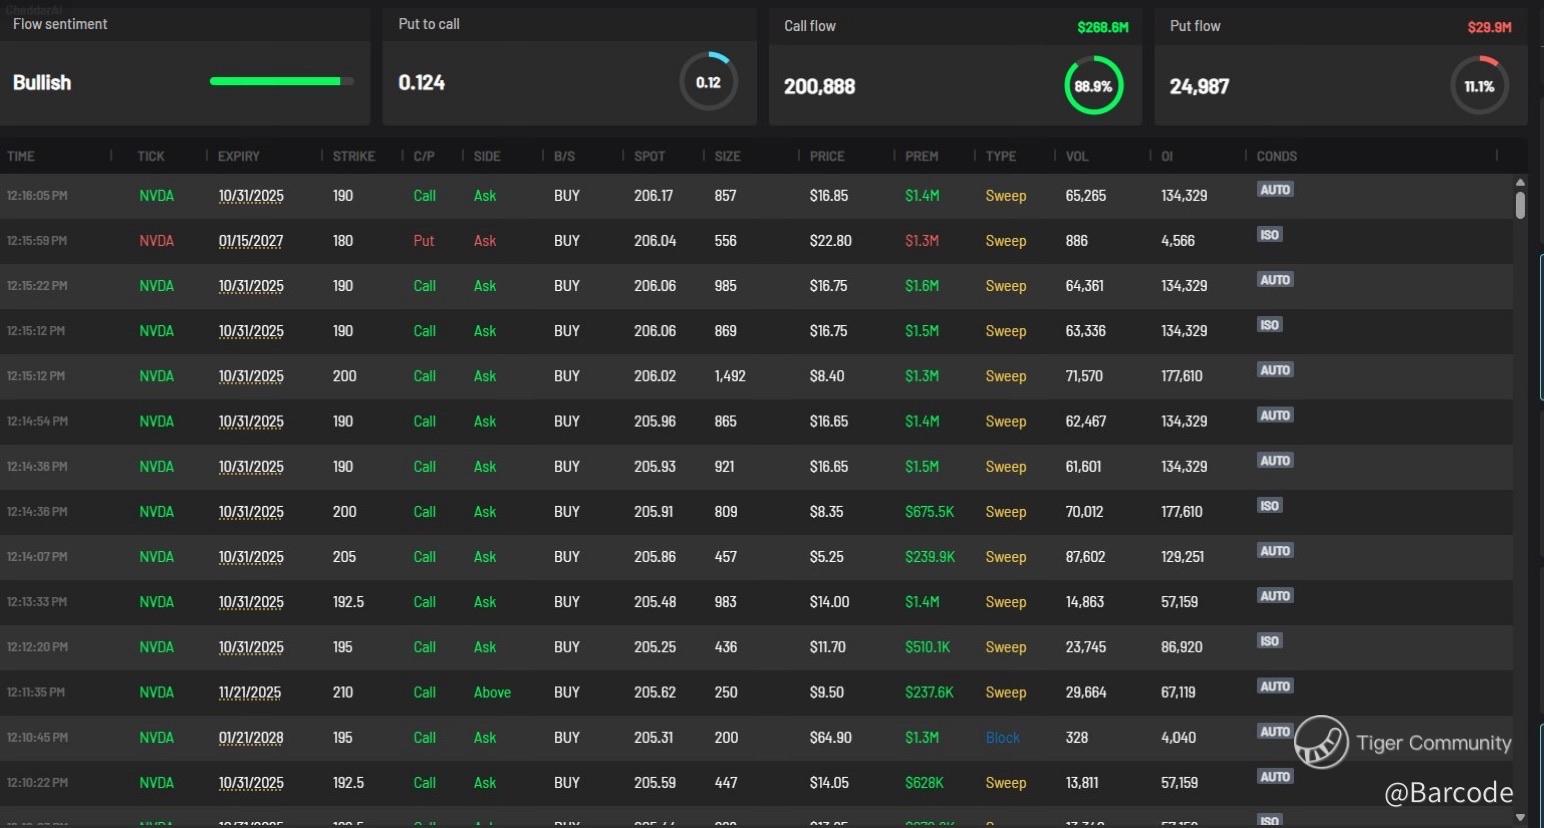Click the $675.5K premium value
The image size is (1544, 828).
coord(930,512)
